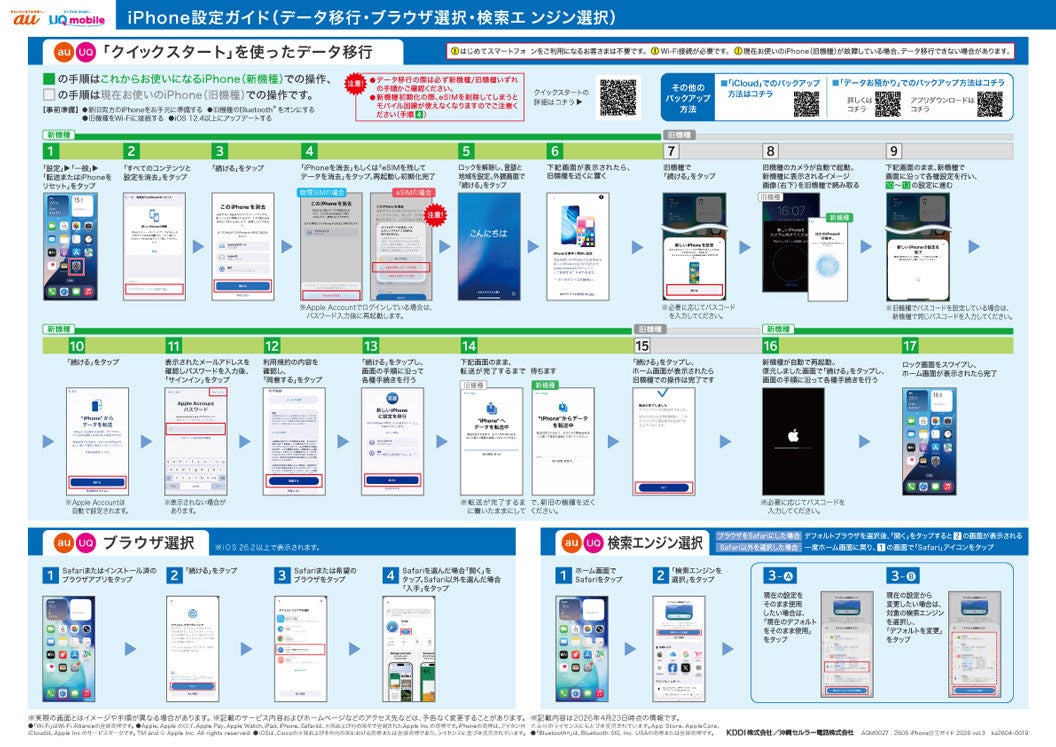Click the '"iPhone"へデータを転送中' old-phone screenshot
Image resolution: width=1056 pixels, height=747 pixels.
(x=492, y=441)
